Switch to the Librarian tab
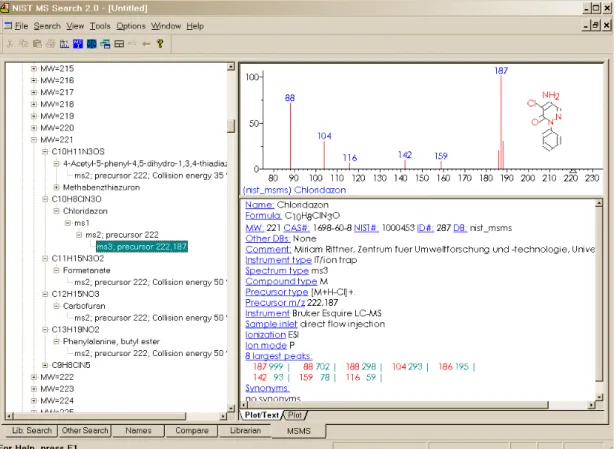 coord(245,431)
